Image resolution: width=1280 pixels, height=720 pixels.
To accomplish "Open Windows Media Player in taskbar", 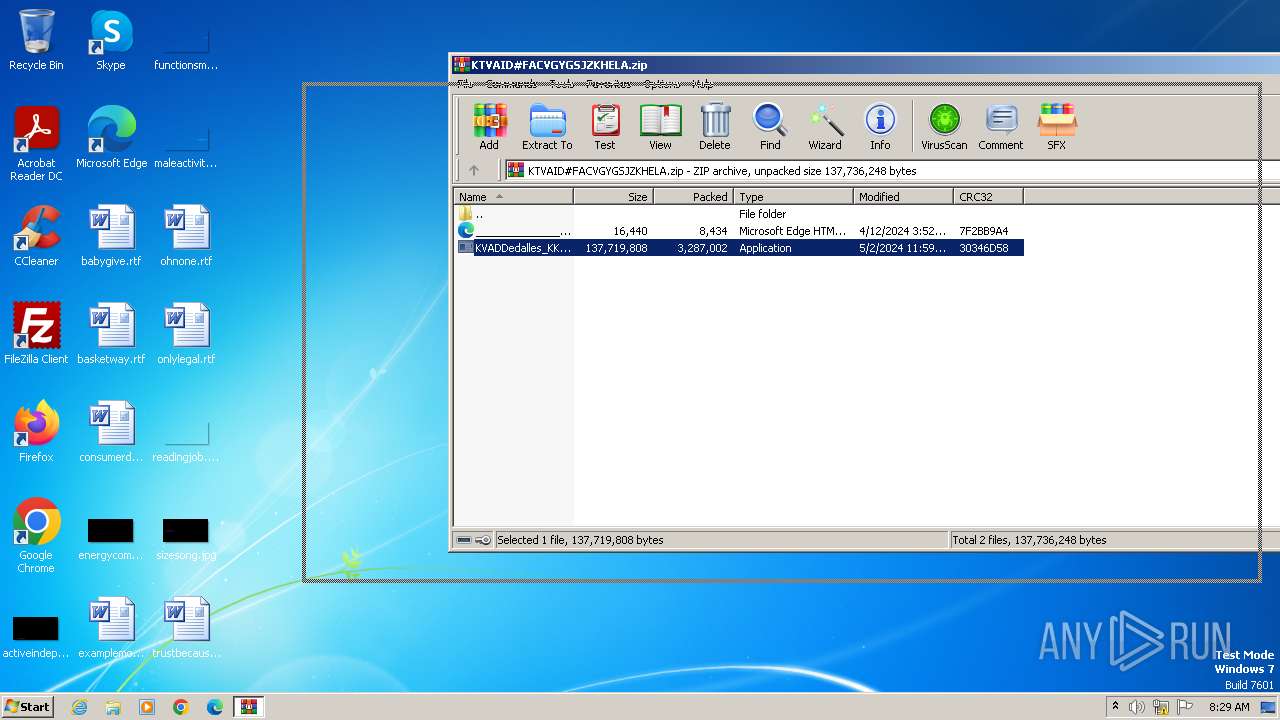I will 147,707.
